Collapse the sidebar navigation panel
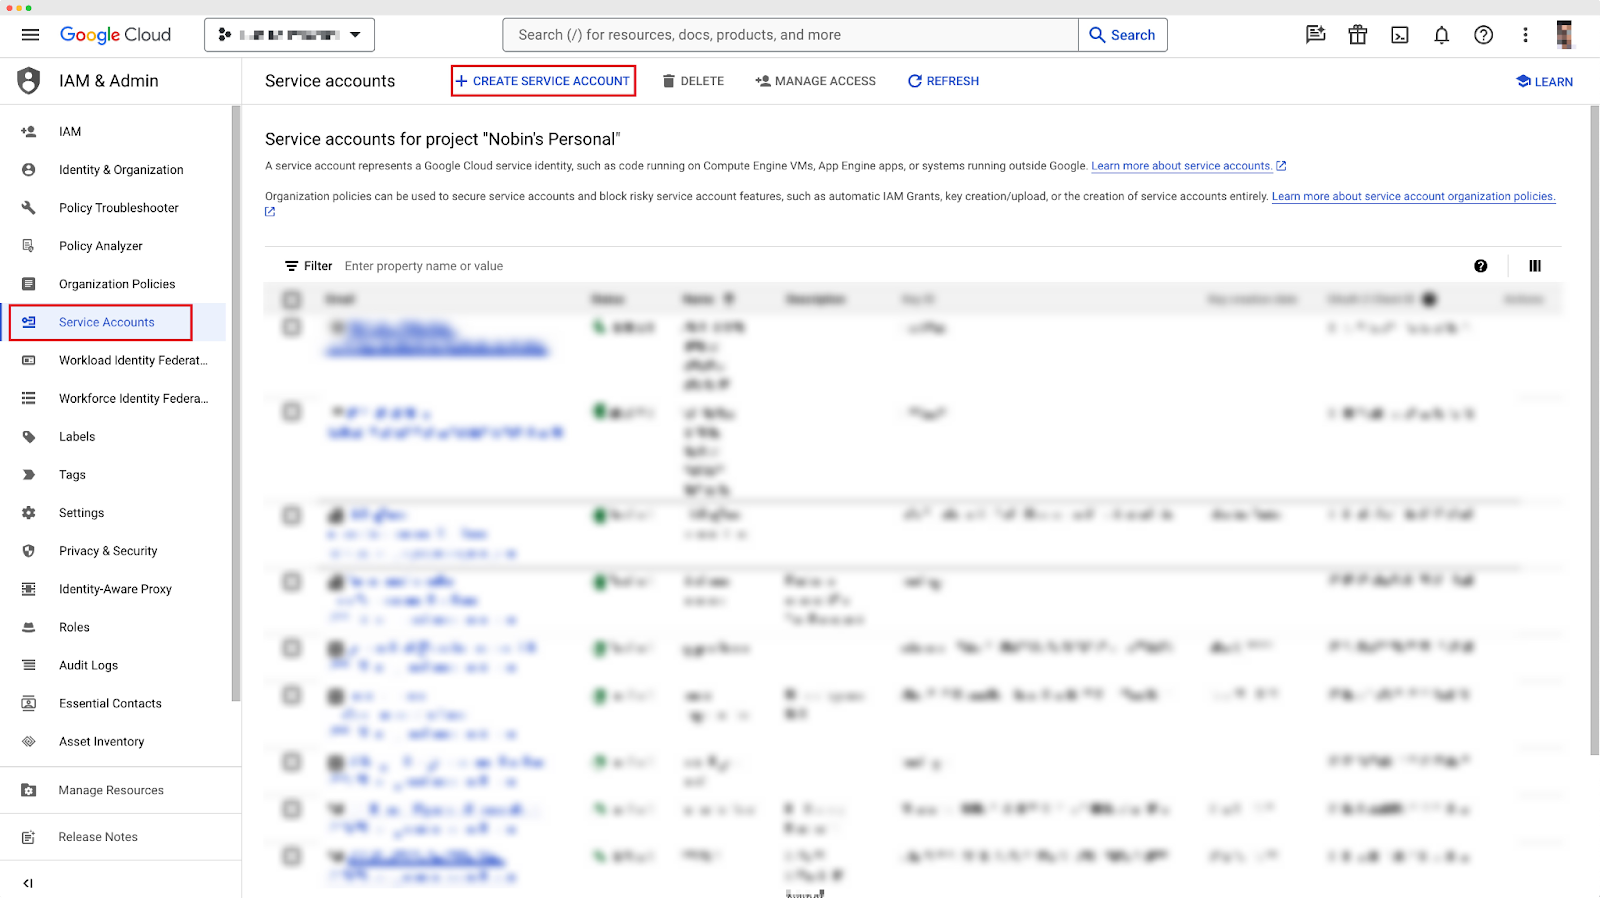 (28, 883)
